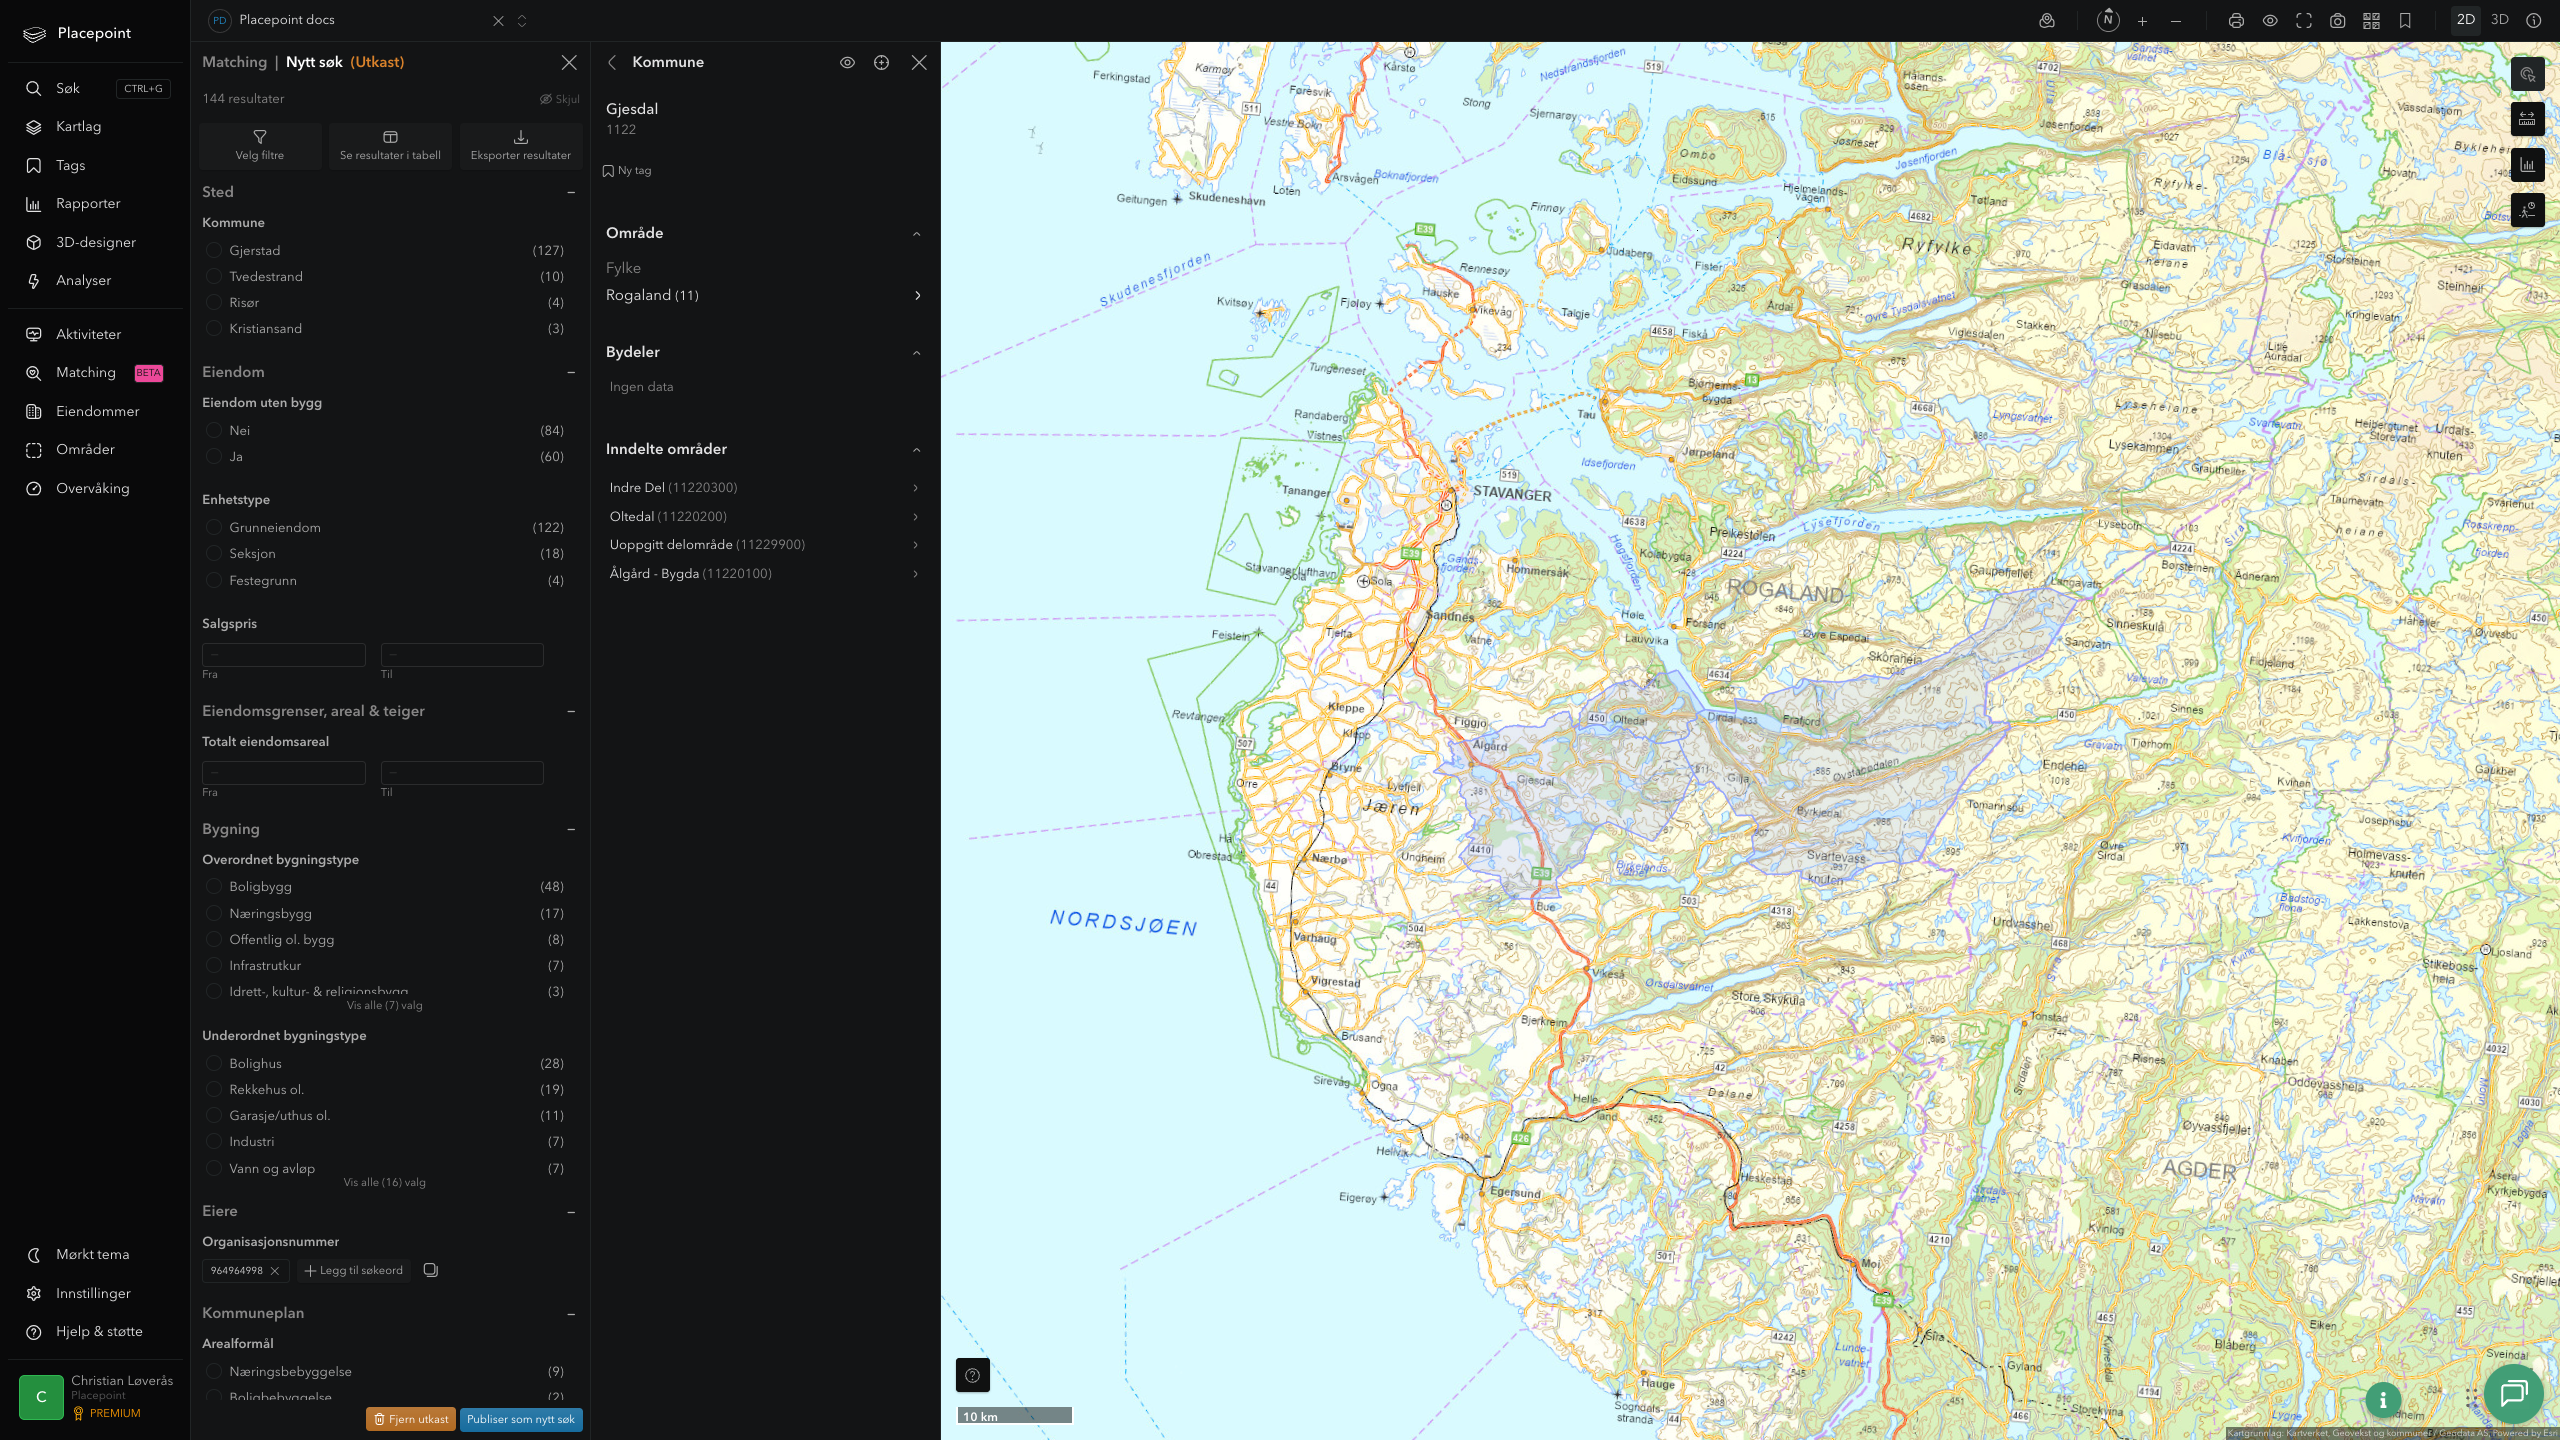Click Fjern utkast button
2560x1440 pixels.
411,1419
